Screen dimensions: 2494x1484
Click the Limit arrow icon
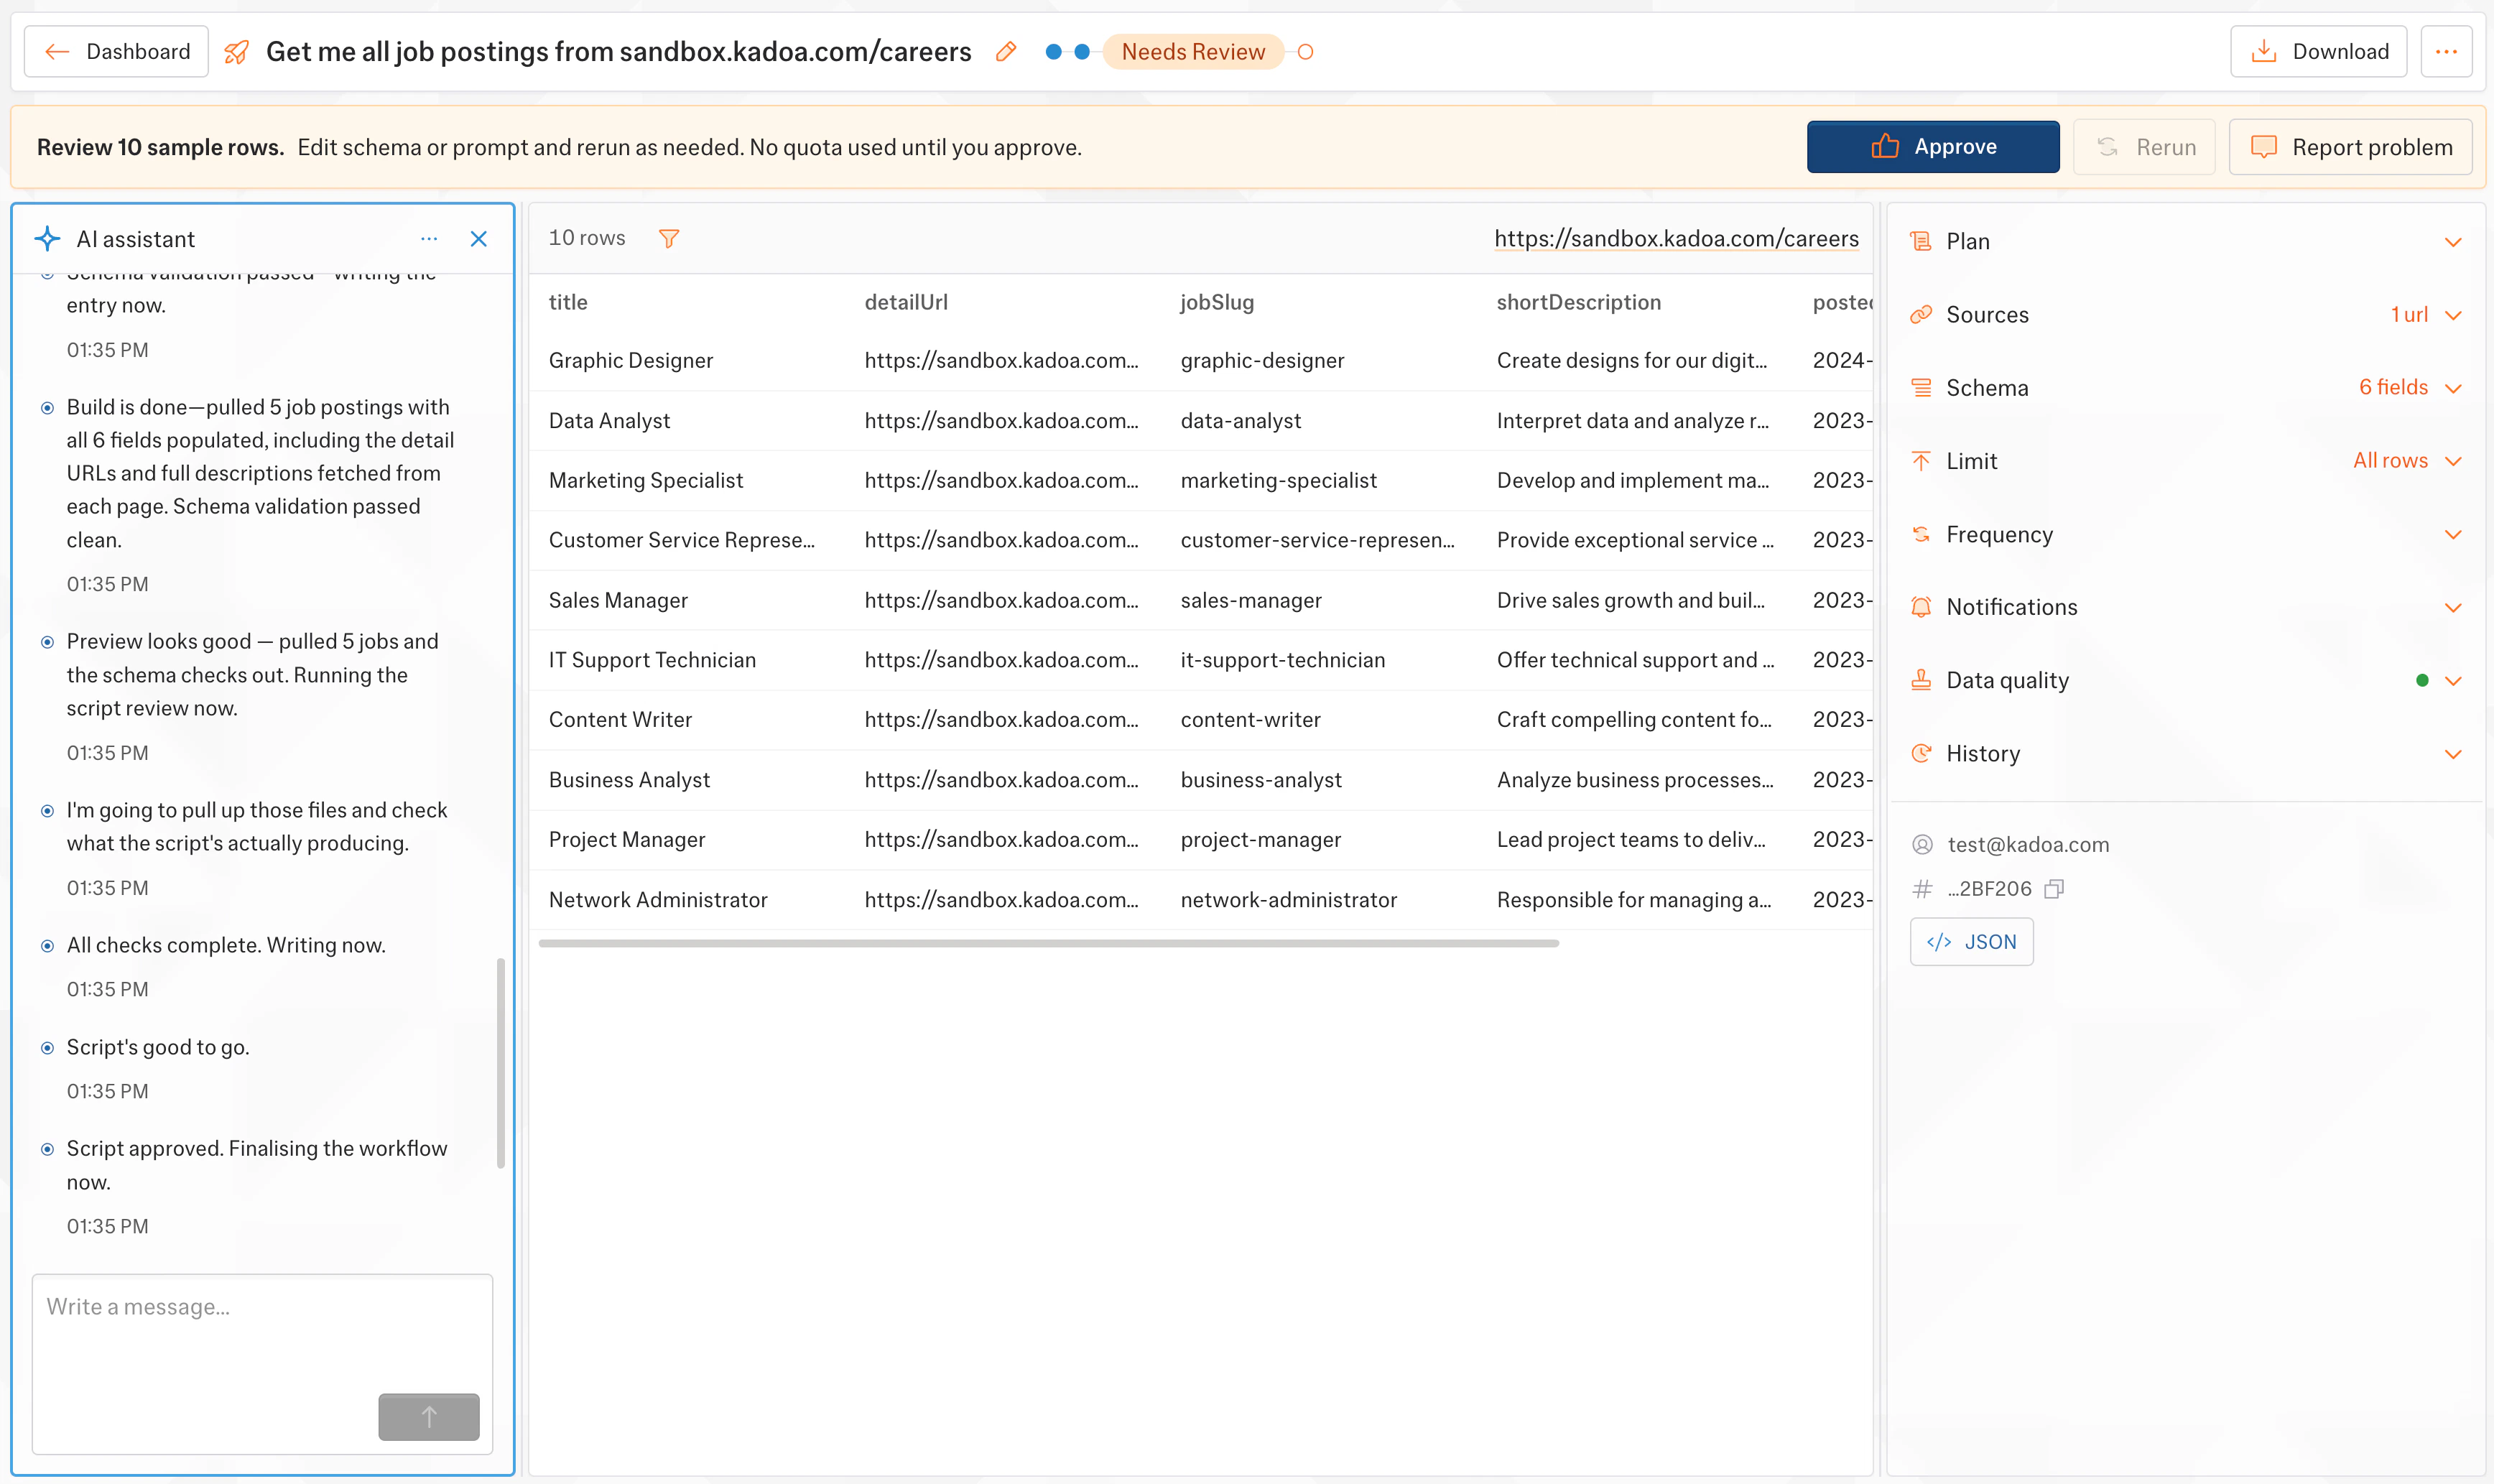pos(1920,461)
